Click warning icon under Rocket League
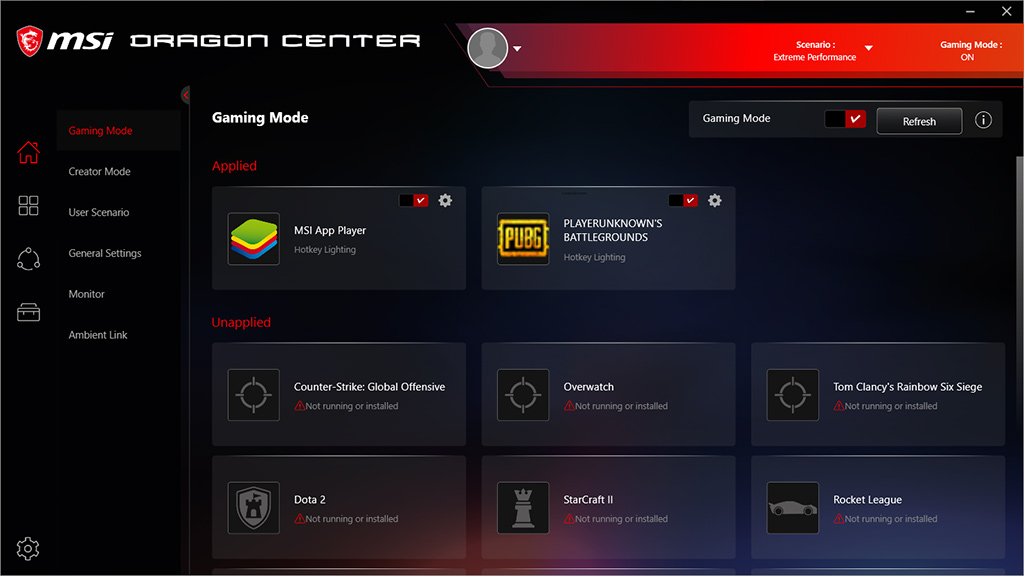This screenshot has width=1024, height=576. (x=839, y=519)
